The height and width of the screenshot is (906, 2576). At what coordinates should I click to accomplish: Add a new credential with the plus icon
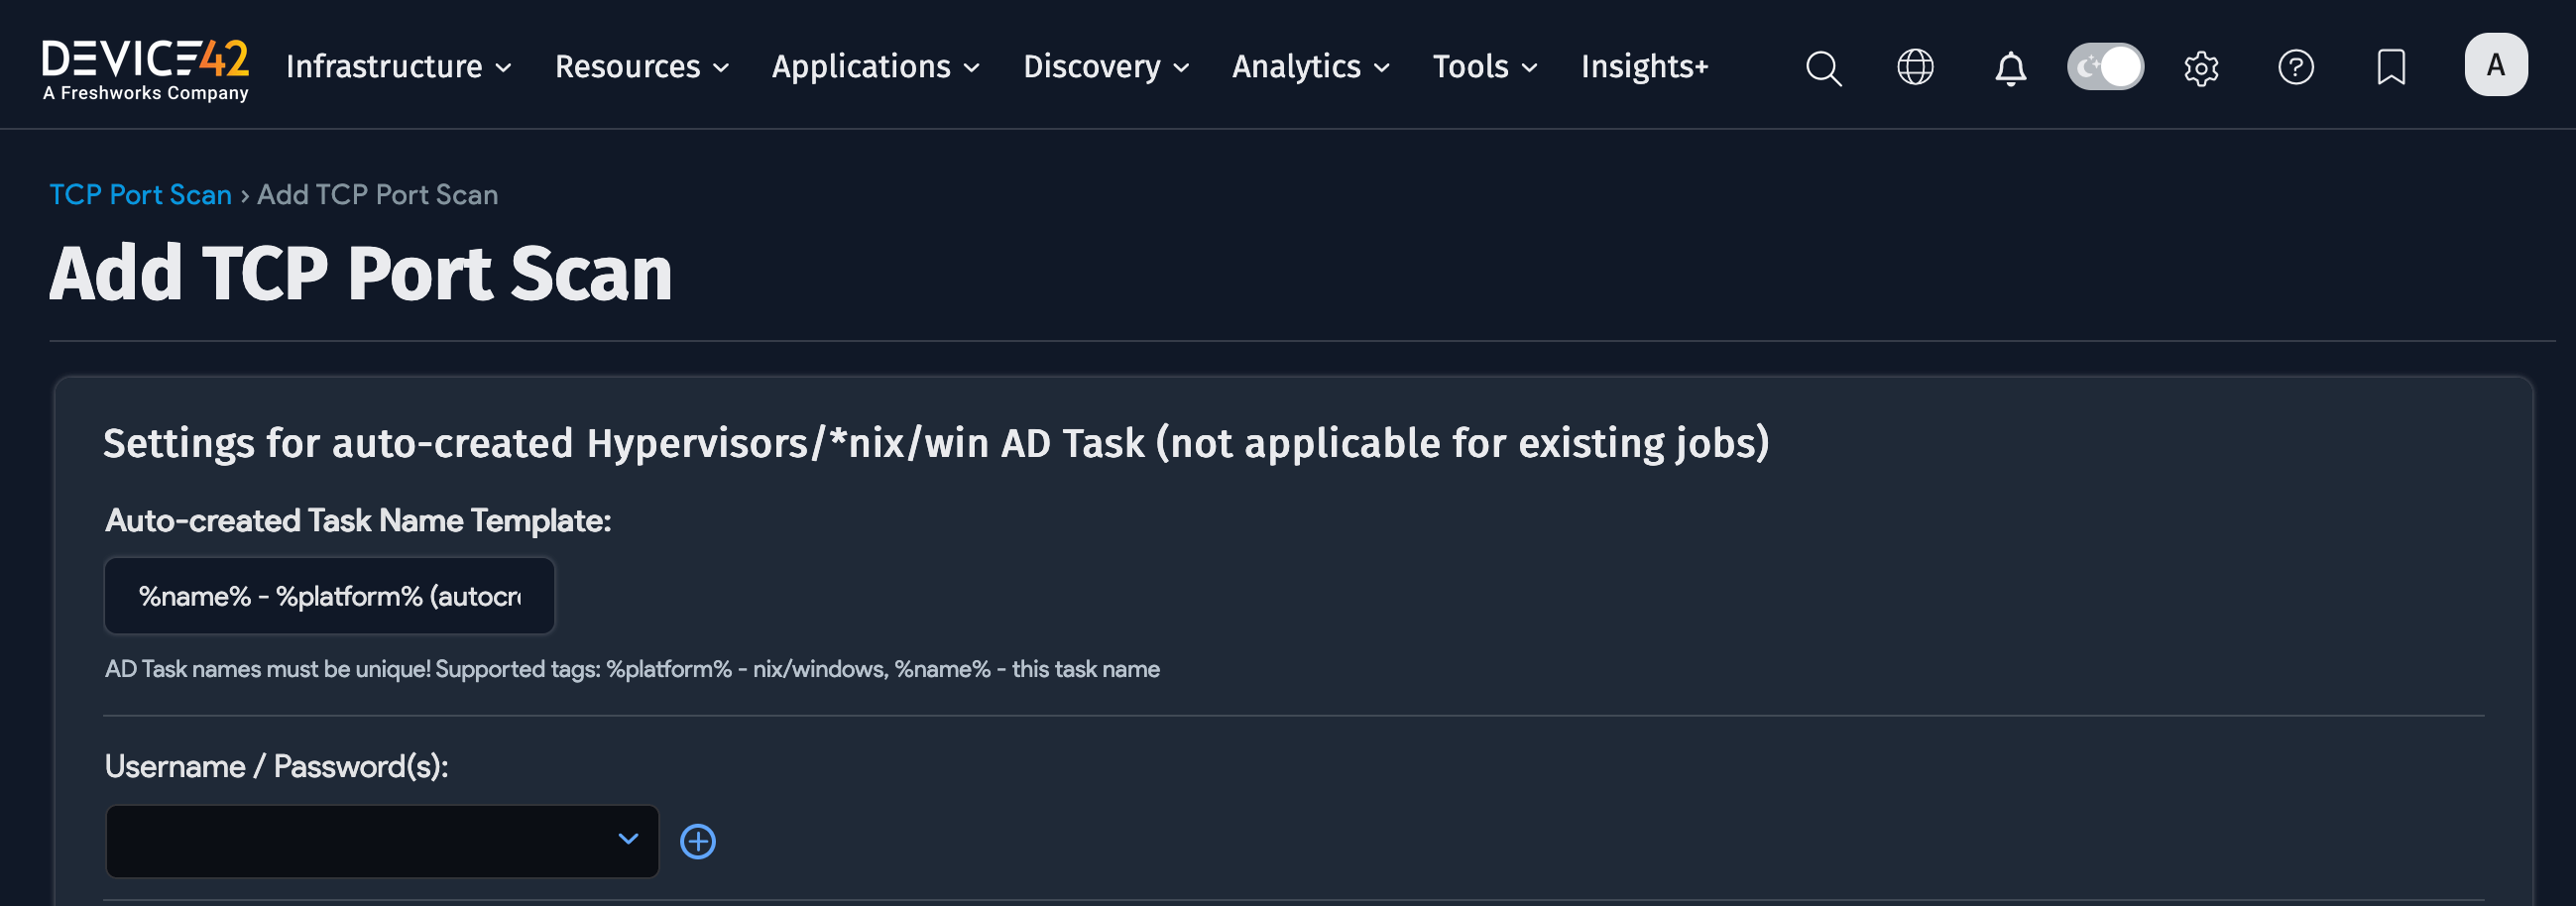(x=697, y=841)
